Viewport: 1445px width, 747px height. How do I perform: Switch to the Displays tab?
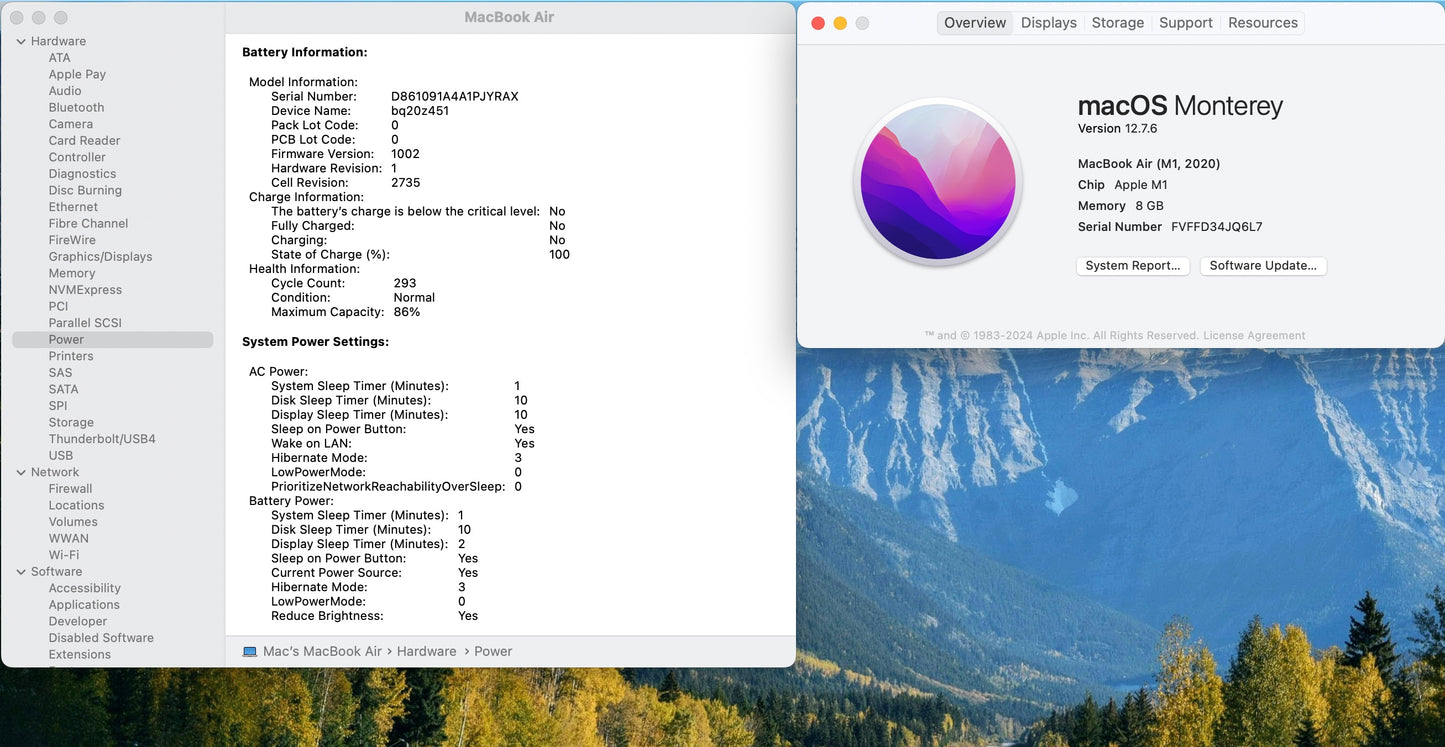pyautogui.click(x=1048, y=23)
